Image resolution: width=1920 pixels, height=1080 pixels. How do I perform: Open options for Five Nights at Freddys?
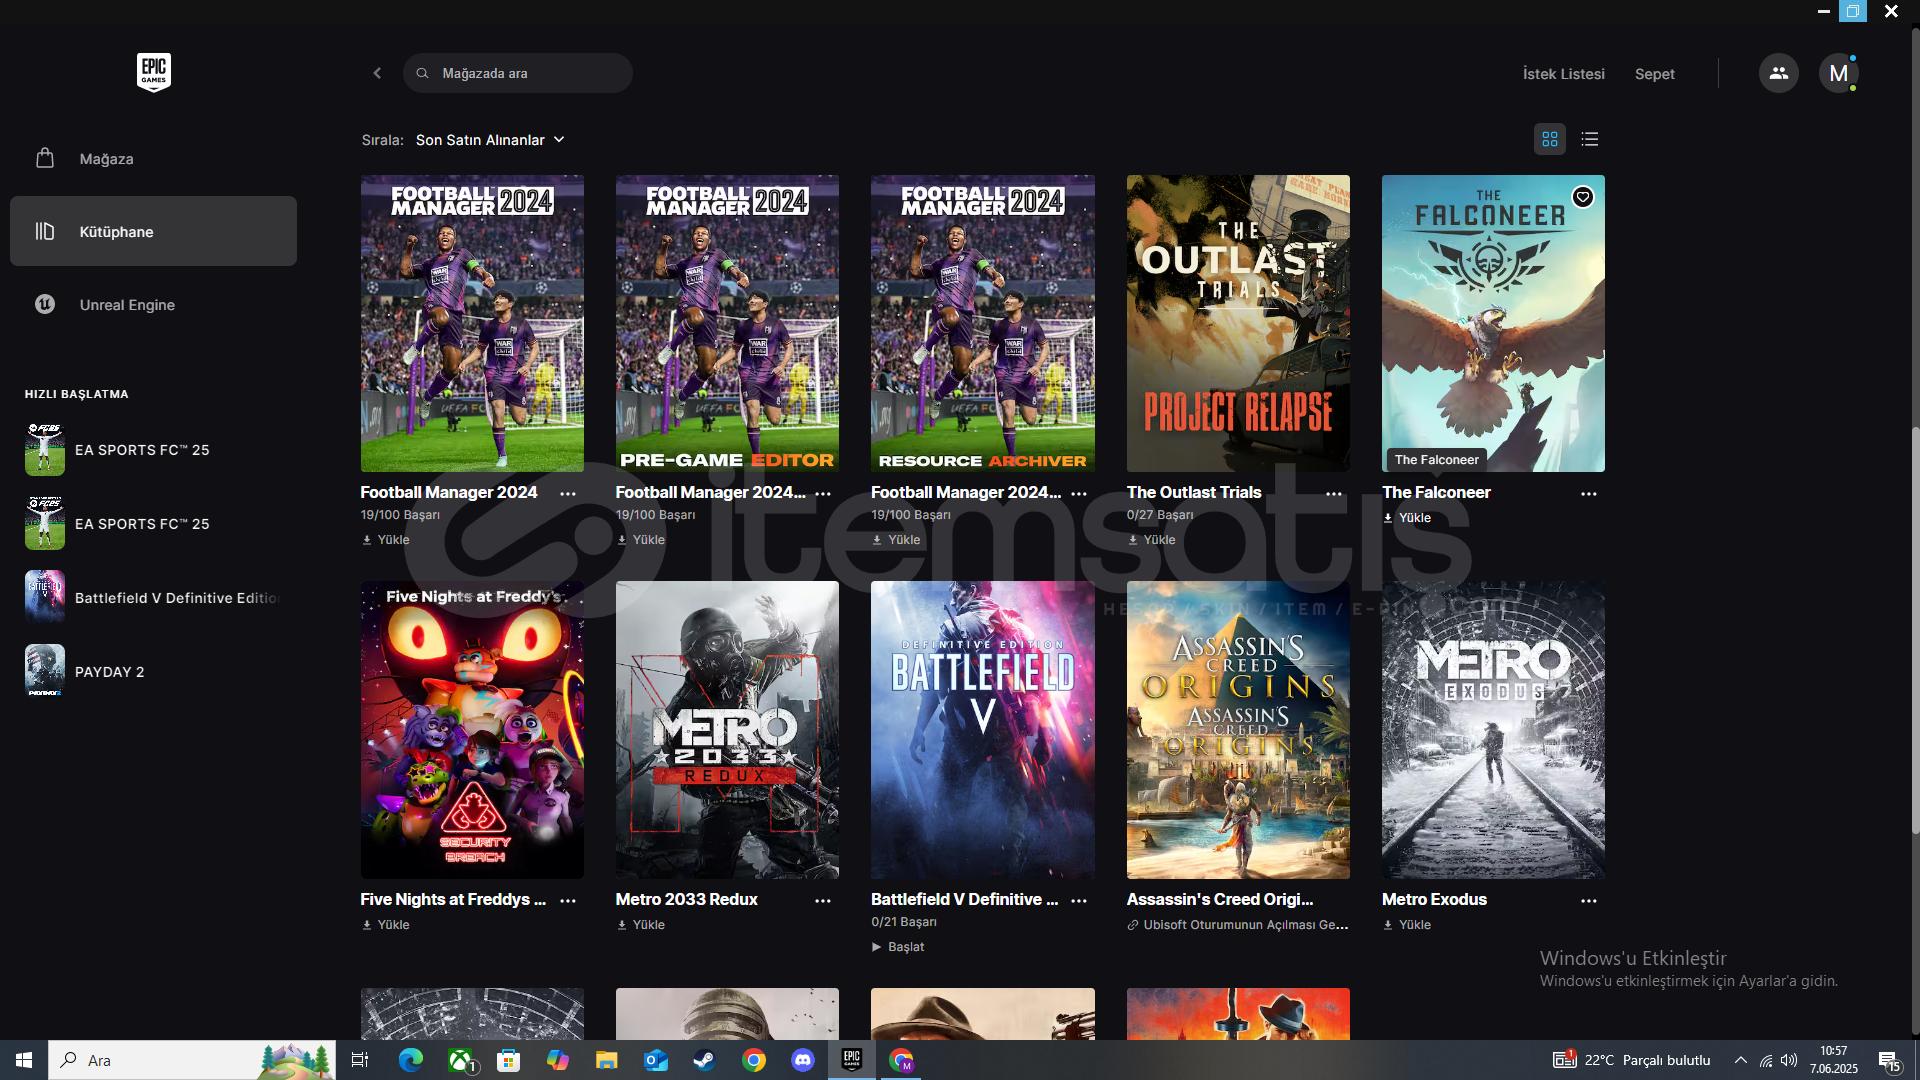(568, 901)
